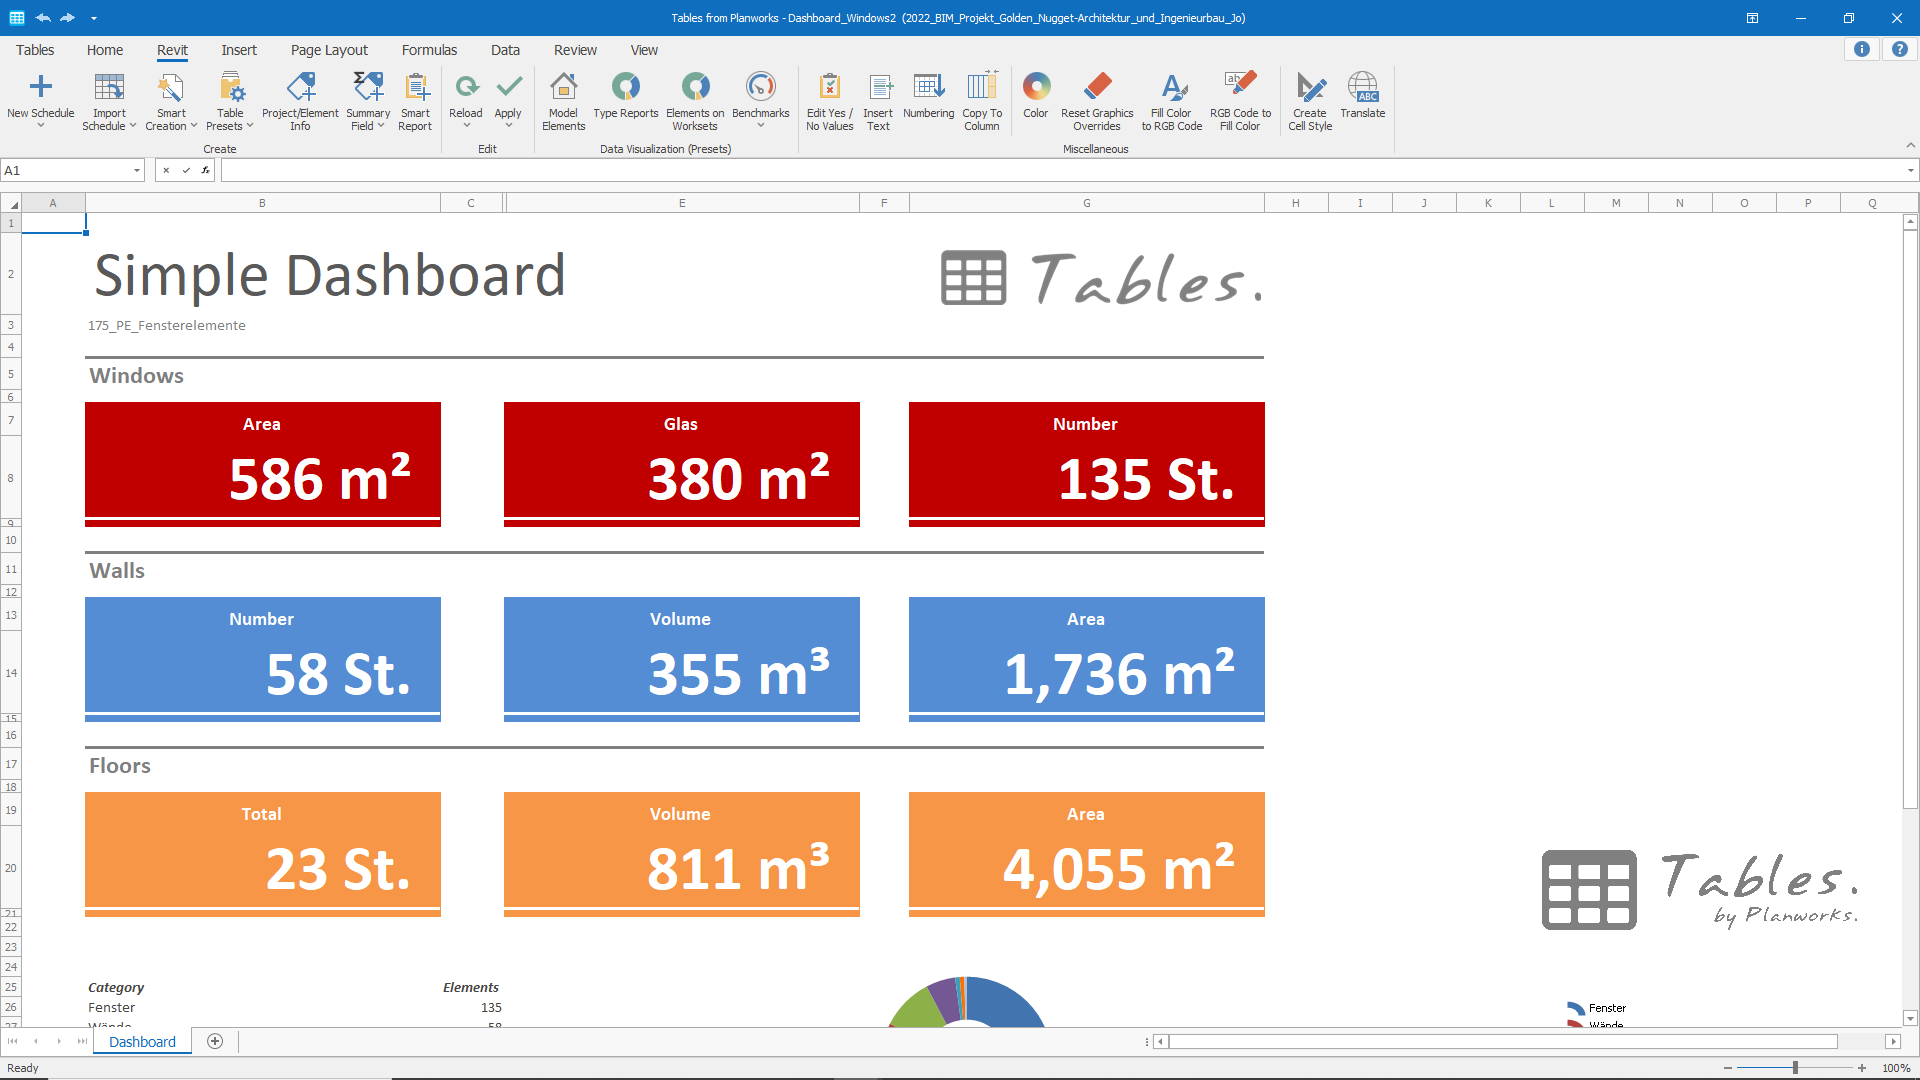Add a new sheet with plus button
The image size is (1920, 1080).
pyautogui.click(x=215, y=1042)
